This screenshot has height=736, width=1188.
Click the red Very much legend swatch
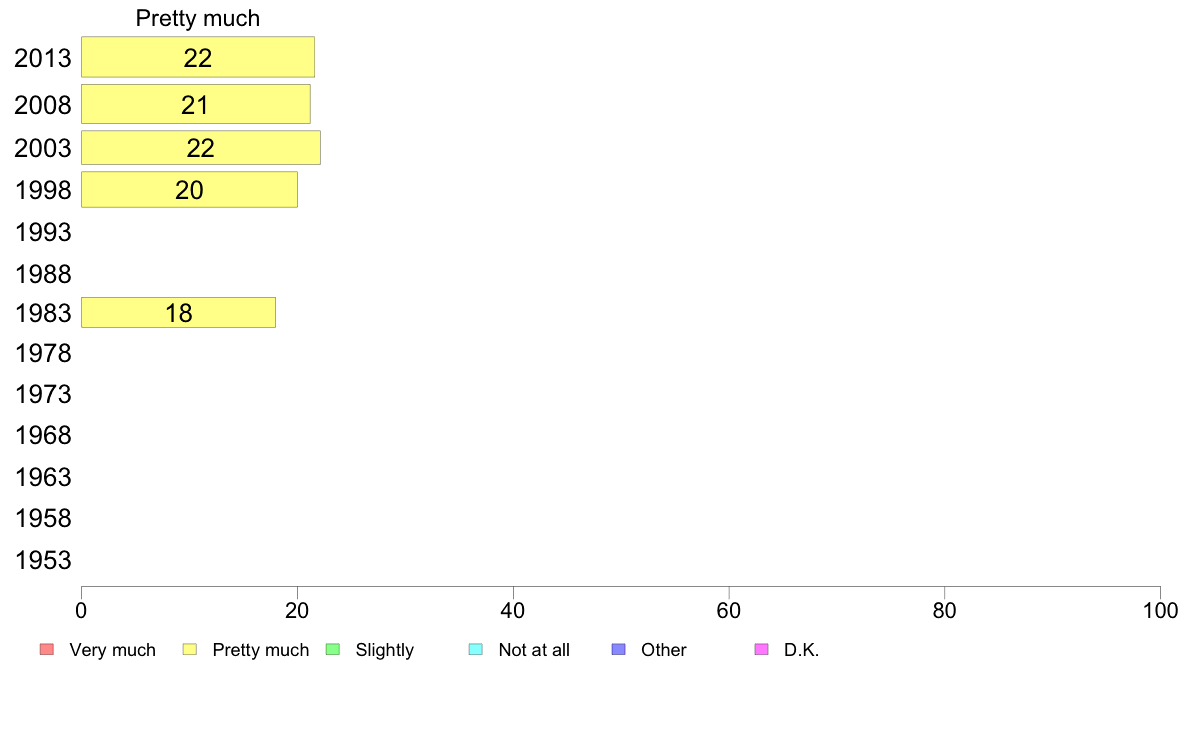click(47, 650)
